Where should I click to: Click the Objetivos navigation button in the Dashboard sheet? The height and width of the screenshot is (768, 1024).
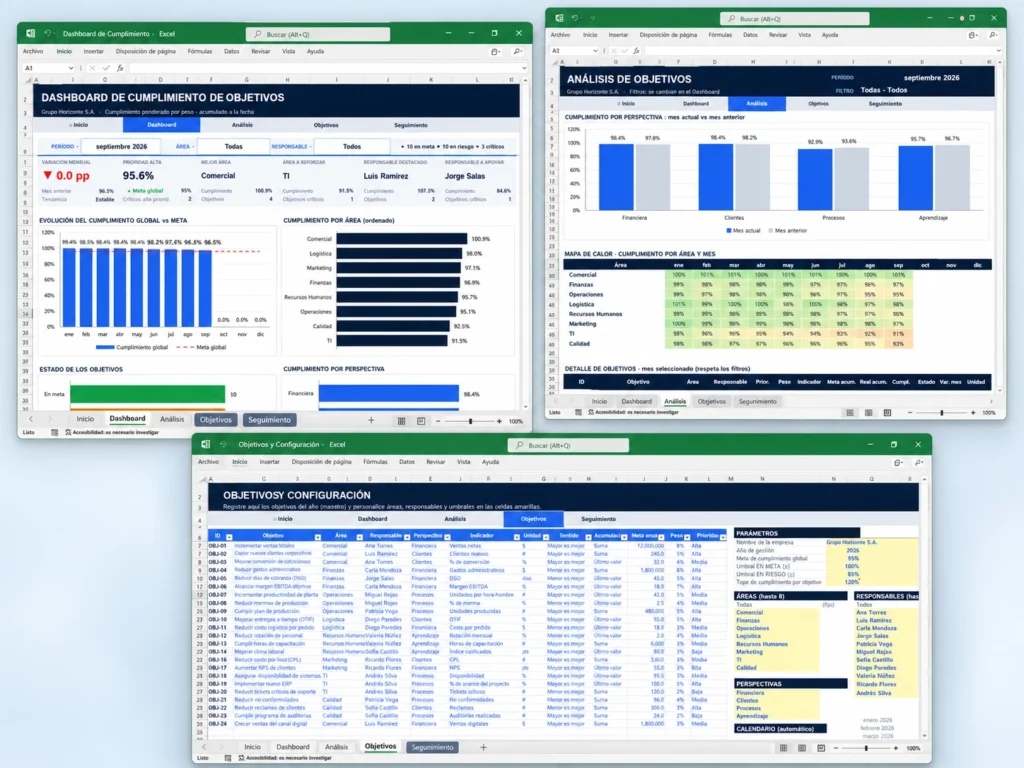(x=326, y=125)
